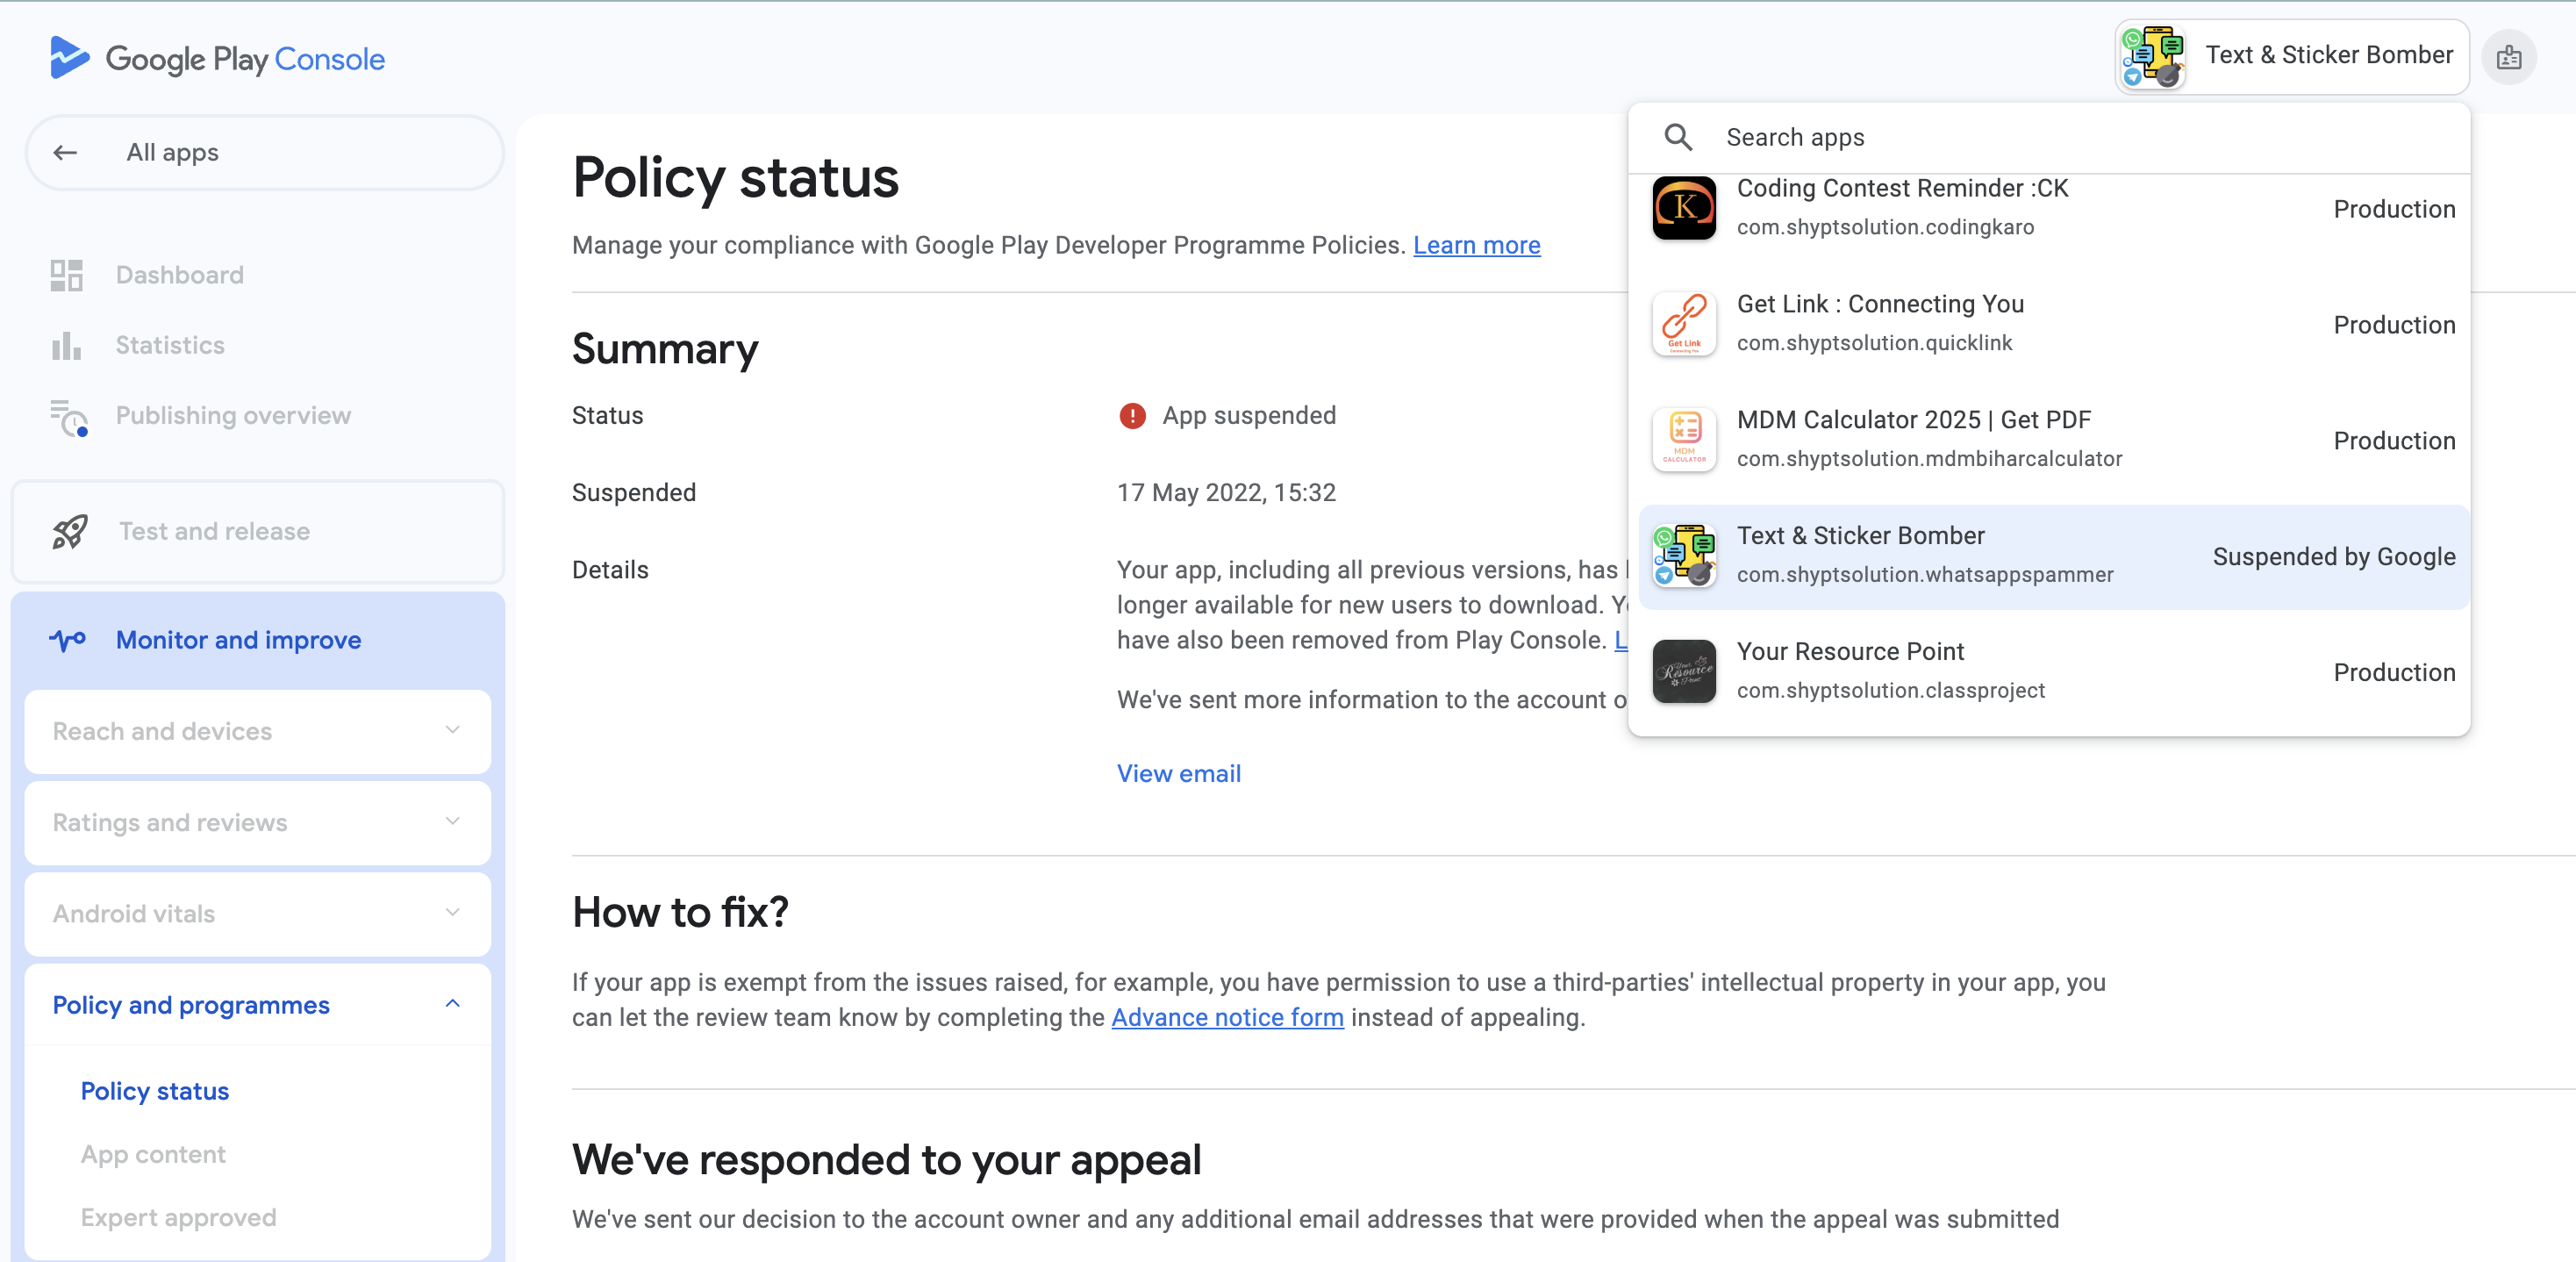
Task: Click the Monitor and improve pulse icon
Action: pos(68,640)
